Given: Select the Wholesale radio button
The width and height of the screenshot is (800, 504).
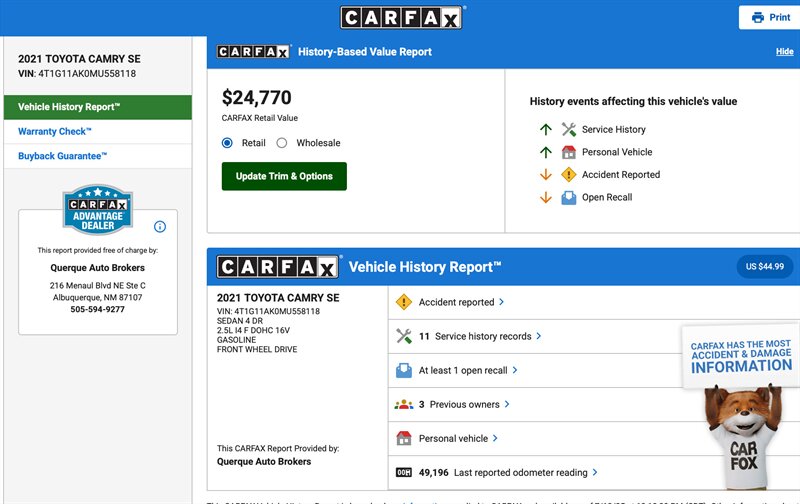Looking at the screenshot, I should point(282,143).
